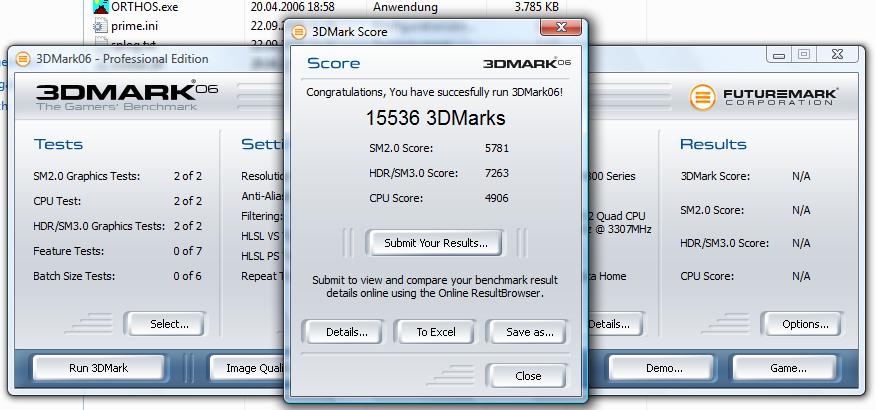
Task: Click the Select... button under Tests
Action: 165,324
